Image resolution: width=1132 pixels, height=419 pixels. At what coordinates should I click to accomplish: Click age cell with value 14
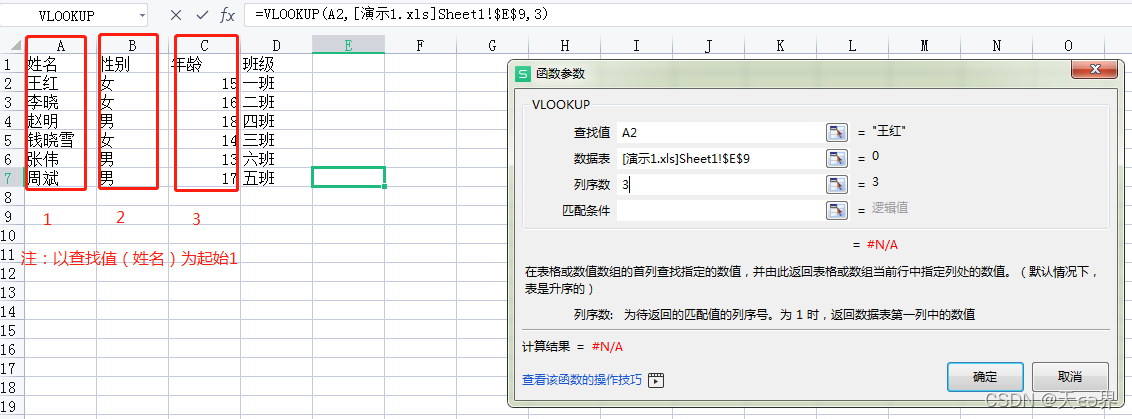[204, 140]
